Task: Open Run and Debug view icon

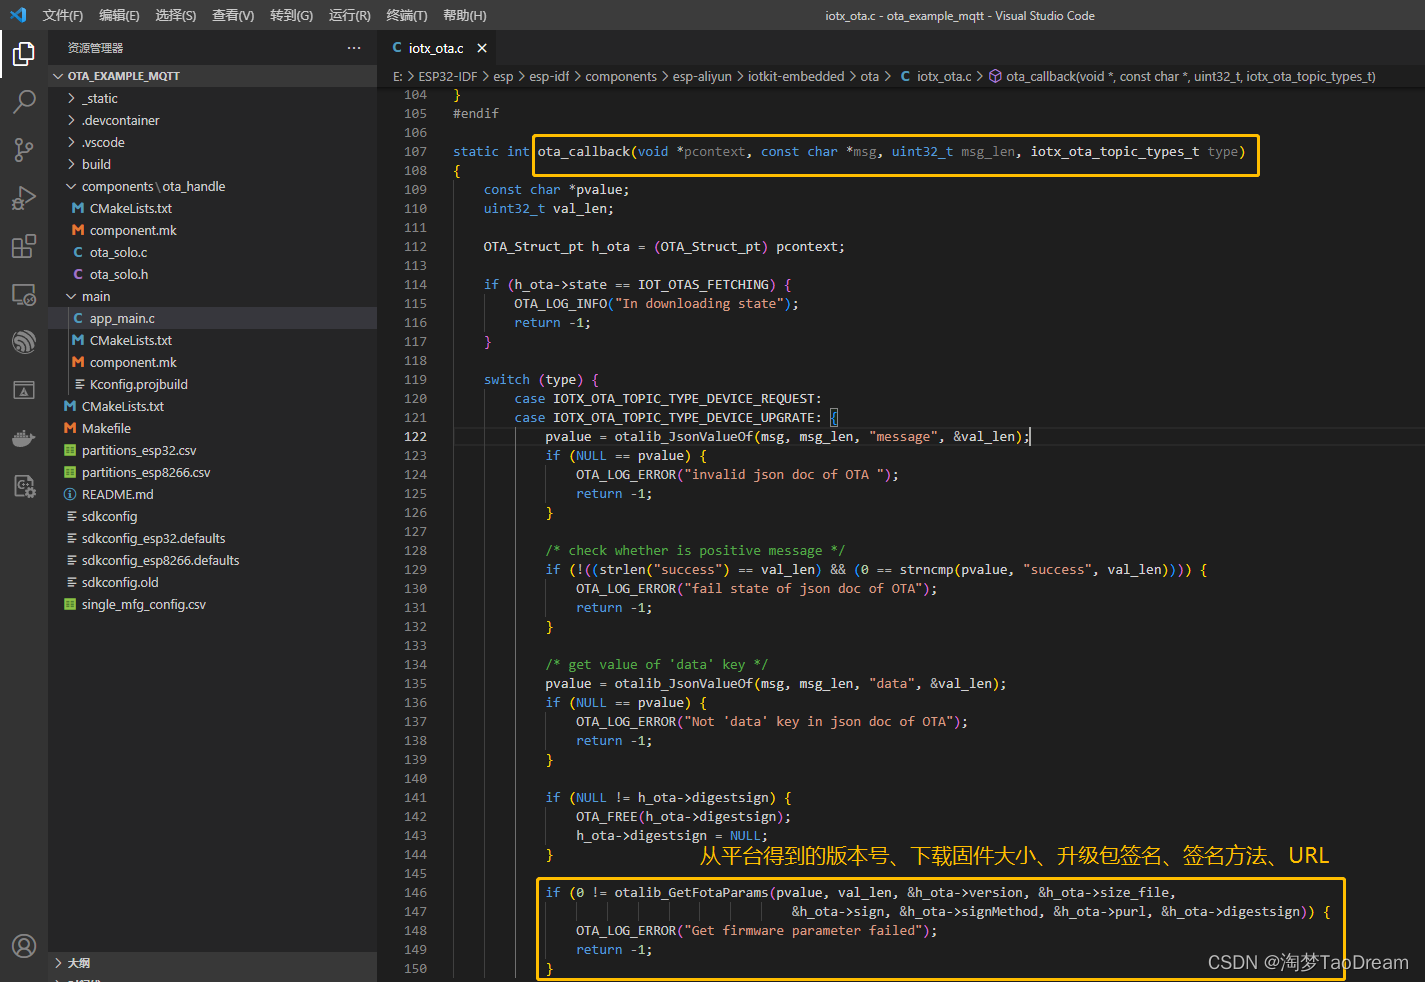Action: (x=24, y=198)
